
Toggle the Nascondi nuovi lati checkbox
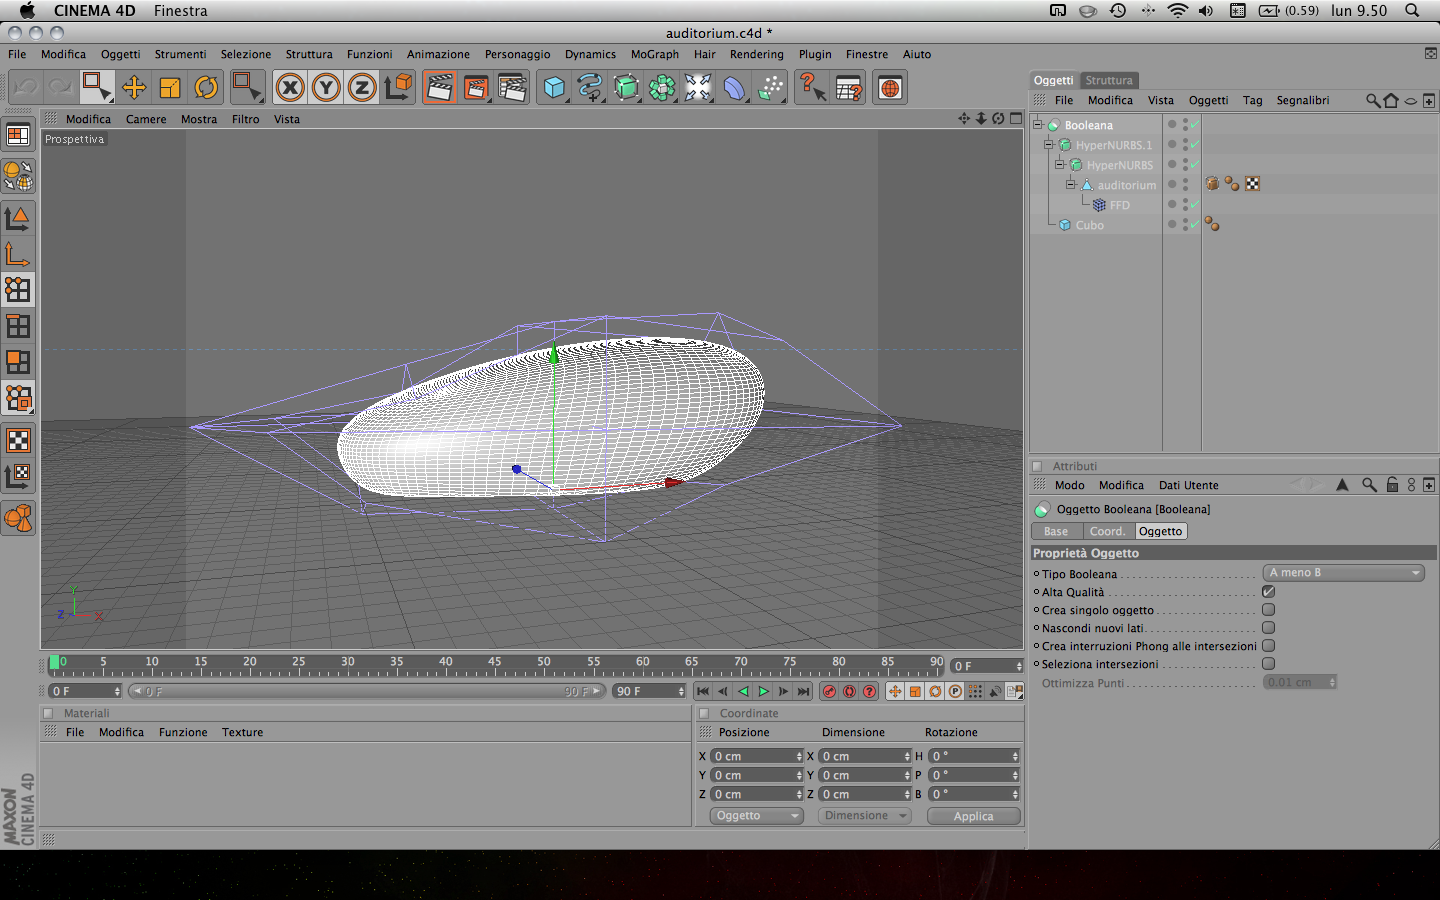click(1268, 628)
